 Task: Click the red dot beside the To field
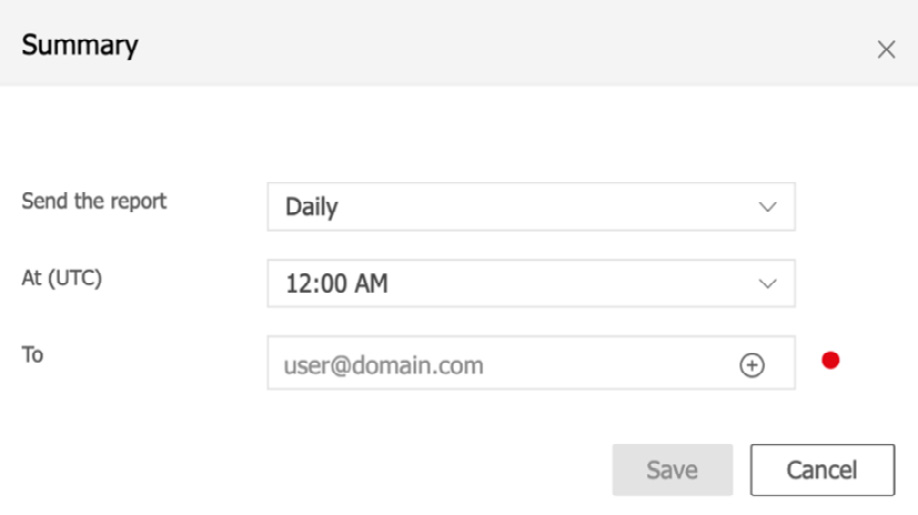pos(830,360)
